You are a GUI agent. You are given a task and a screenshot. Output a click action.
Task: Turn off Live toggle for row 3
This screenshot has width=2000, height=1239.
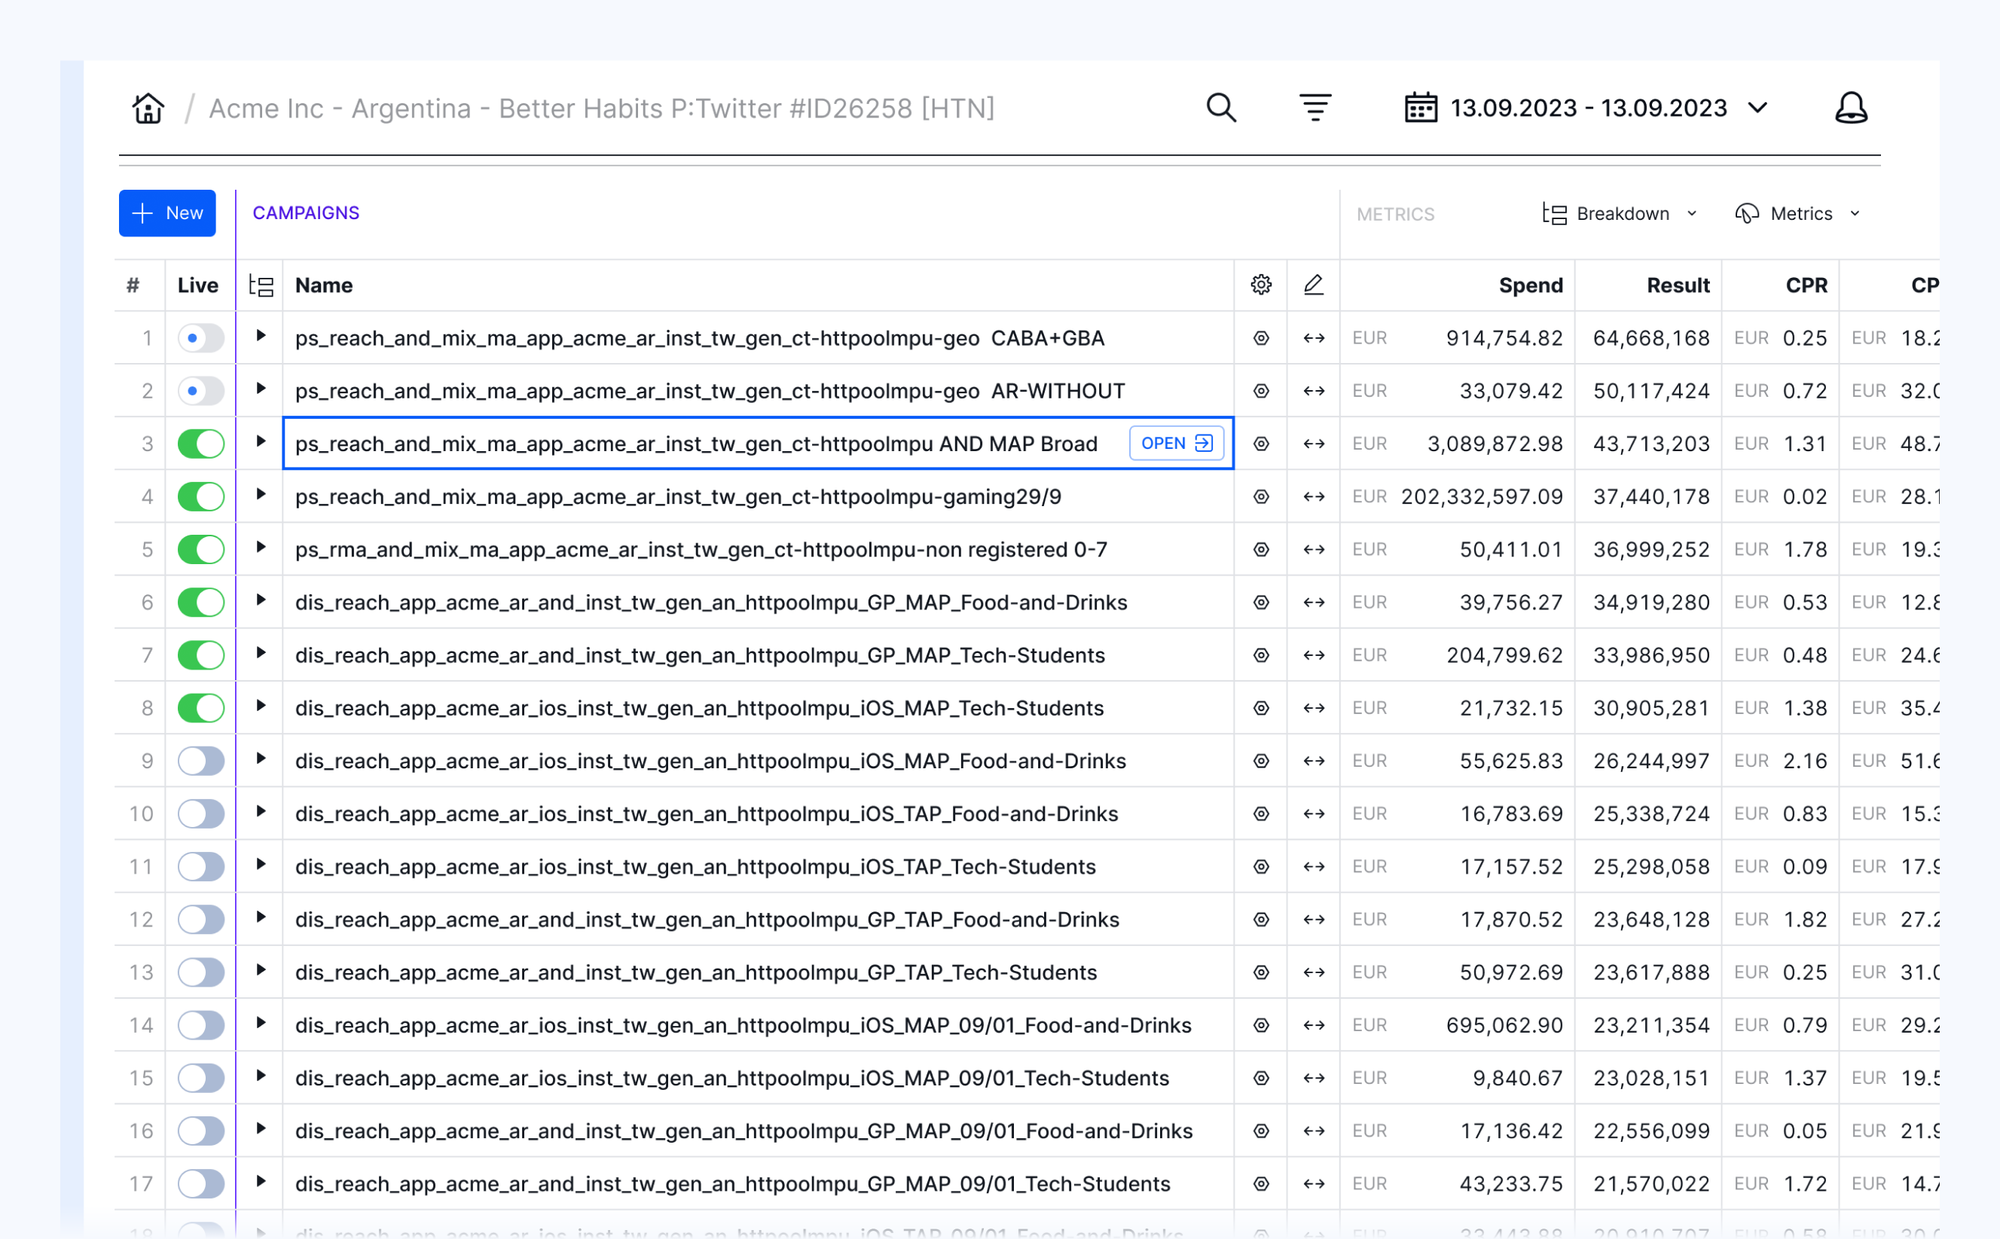(201, 444)
